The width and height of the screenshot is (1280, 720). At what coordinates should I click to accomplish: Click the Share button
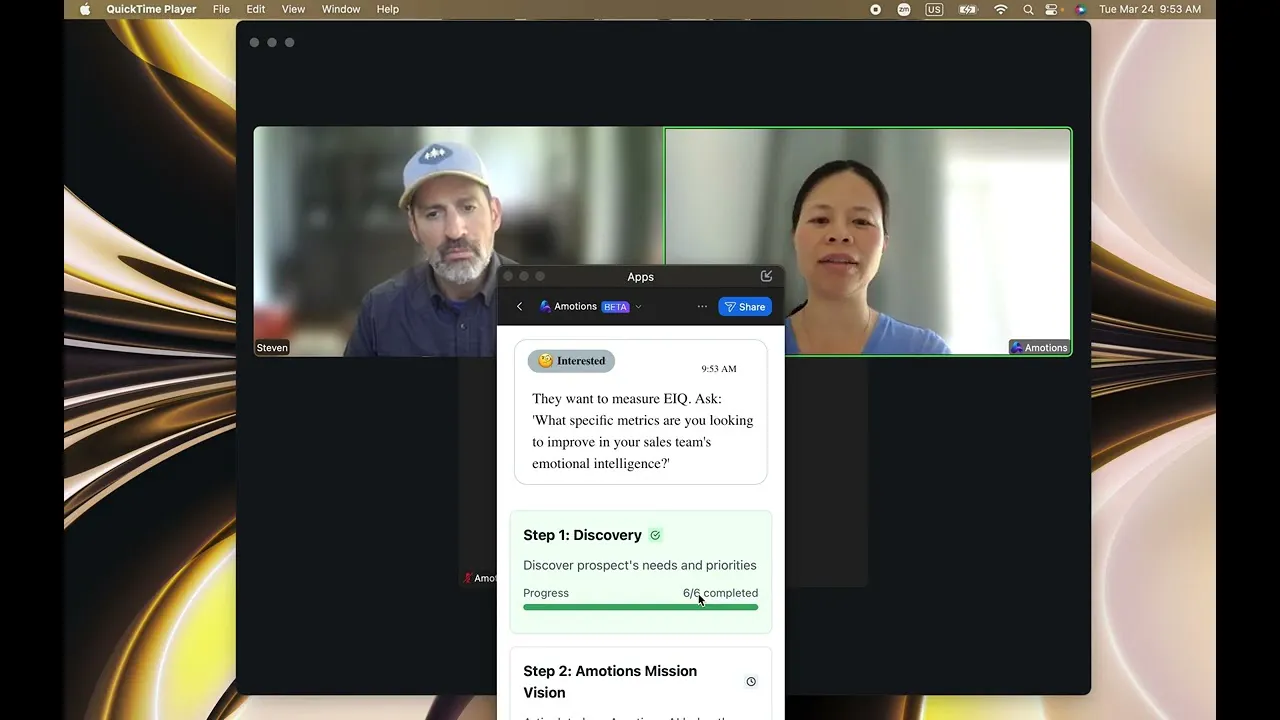[x=745, y=307]
